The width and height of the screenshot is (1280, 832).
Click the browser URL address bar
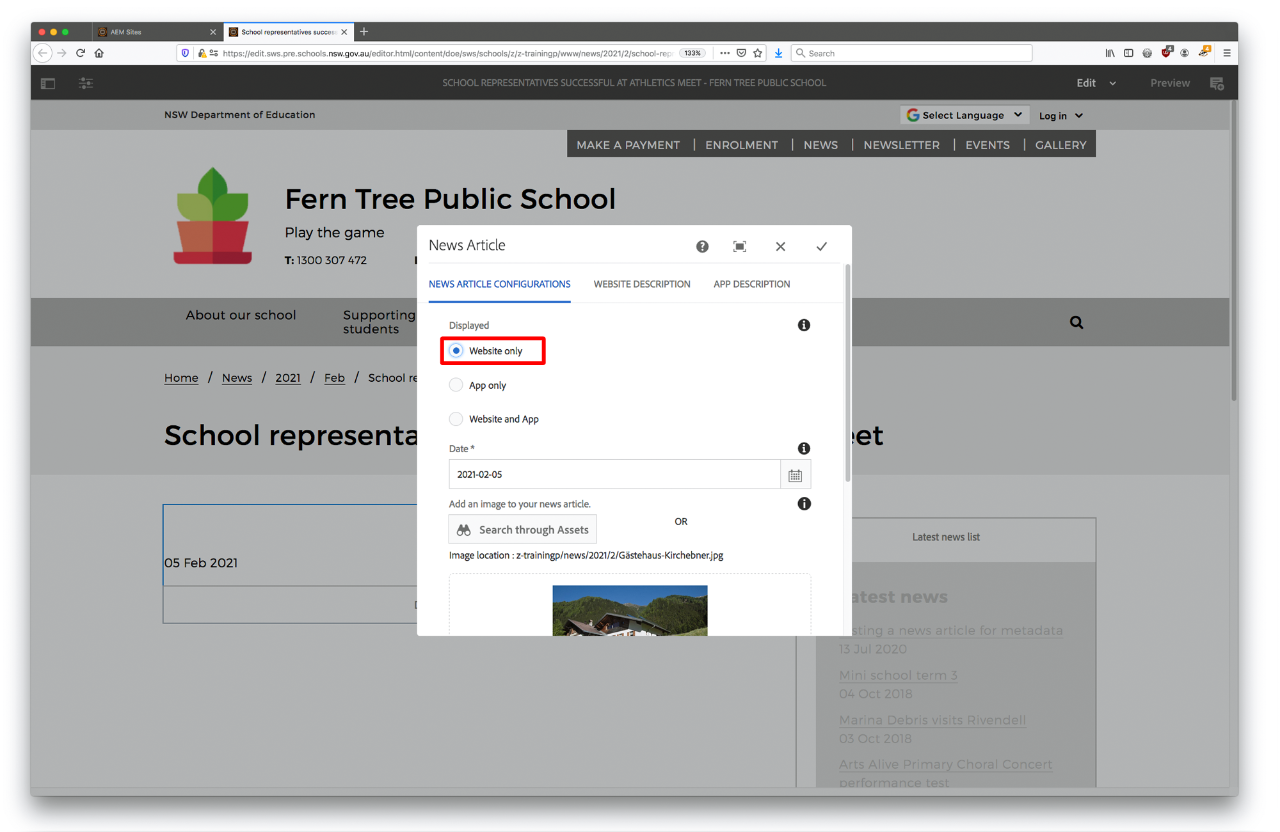[x=448, y=53]
